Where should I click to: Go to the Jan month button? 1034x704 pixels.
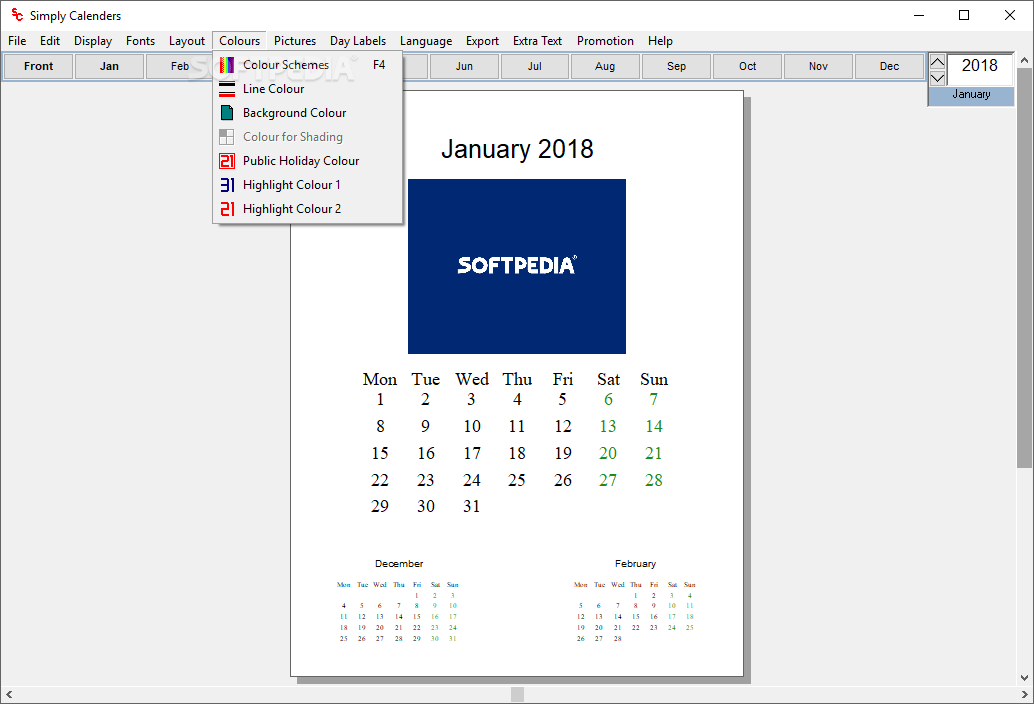pyautogui.click(x=109, y=66)
